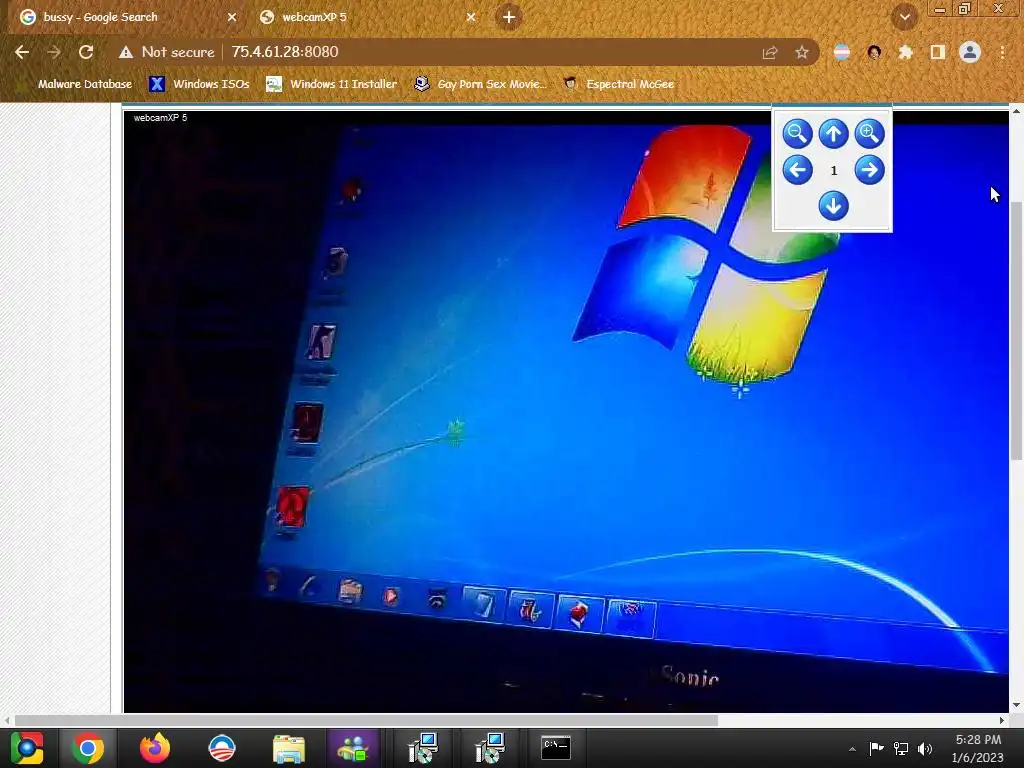Open the Espectral McGee bookmark

pos(618,84)
